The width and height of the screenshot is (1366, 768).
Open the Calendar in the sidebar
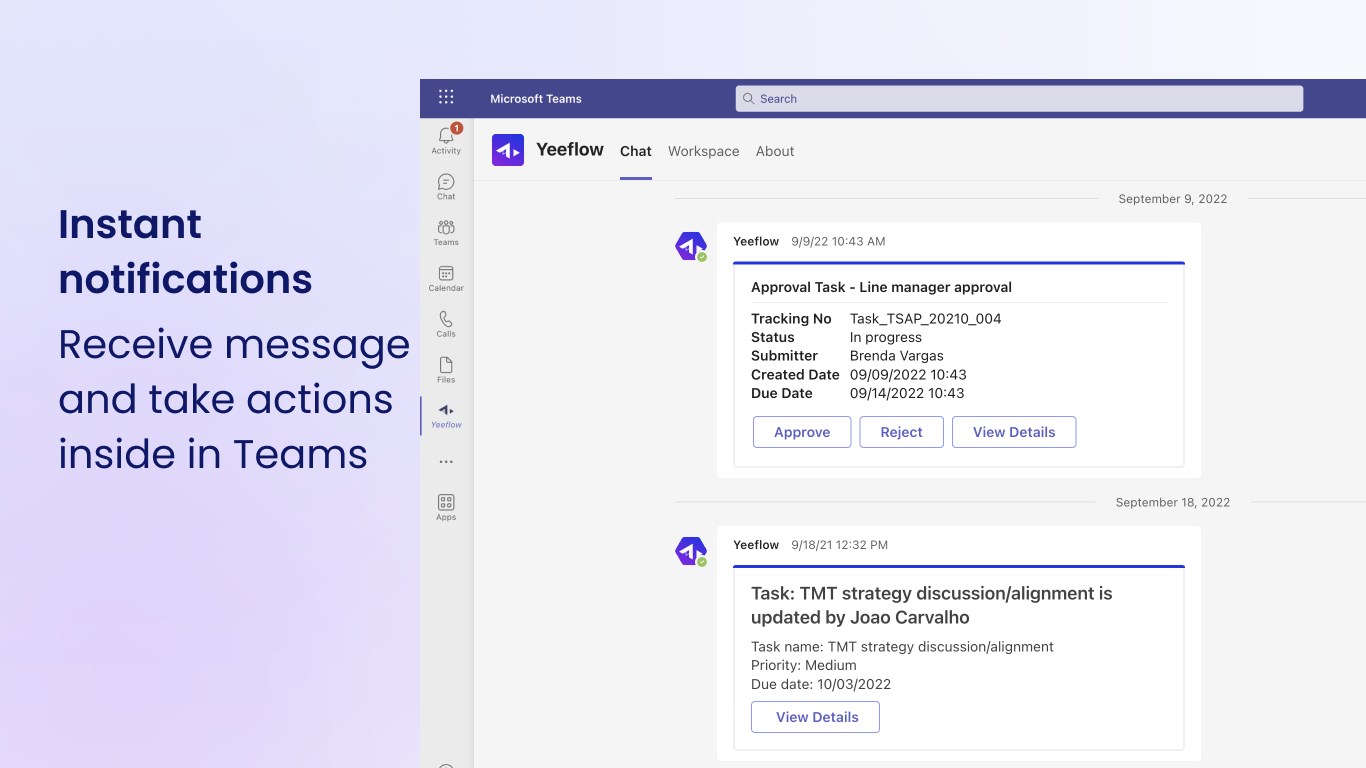pos(446,278)
